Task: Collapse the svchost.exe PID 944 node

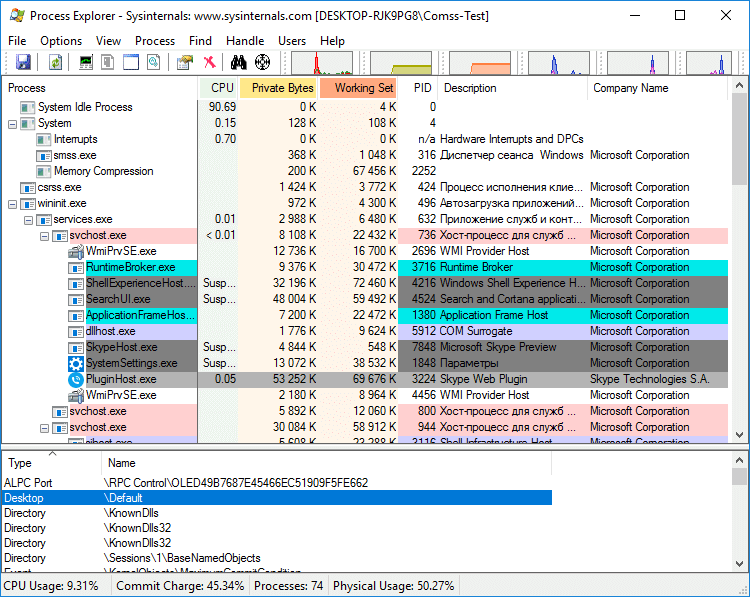Action: point(44,428)
